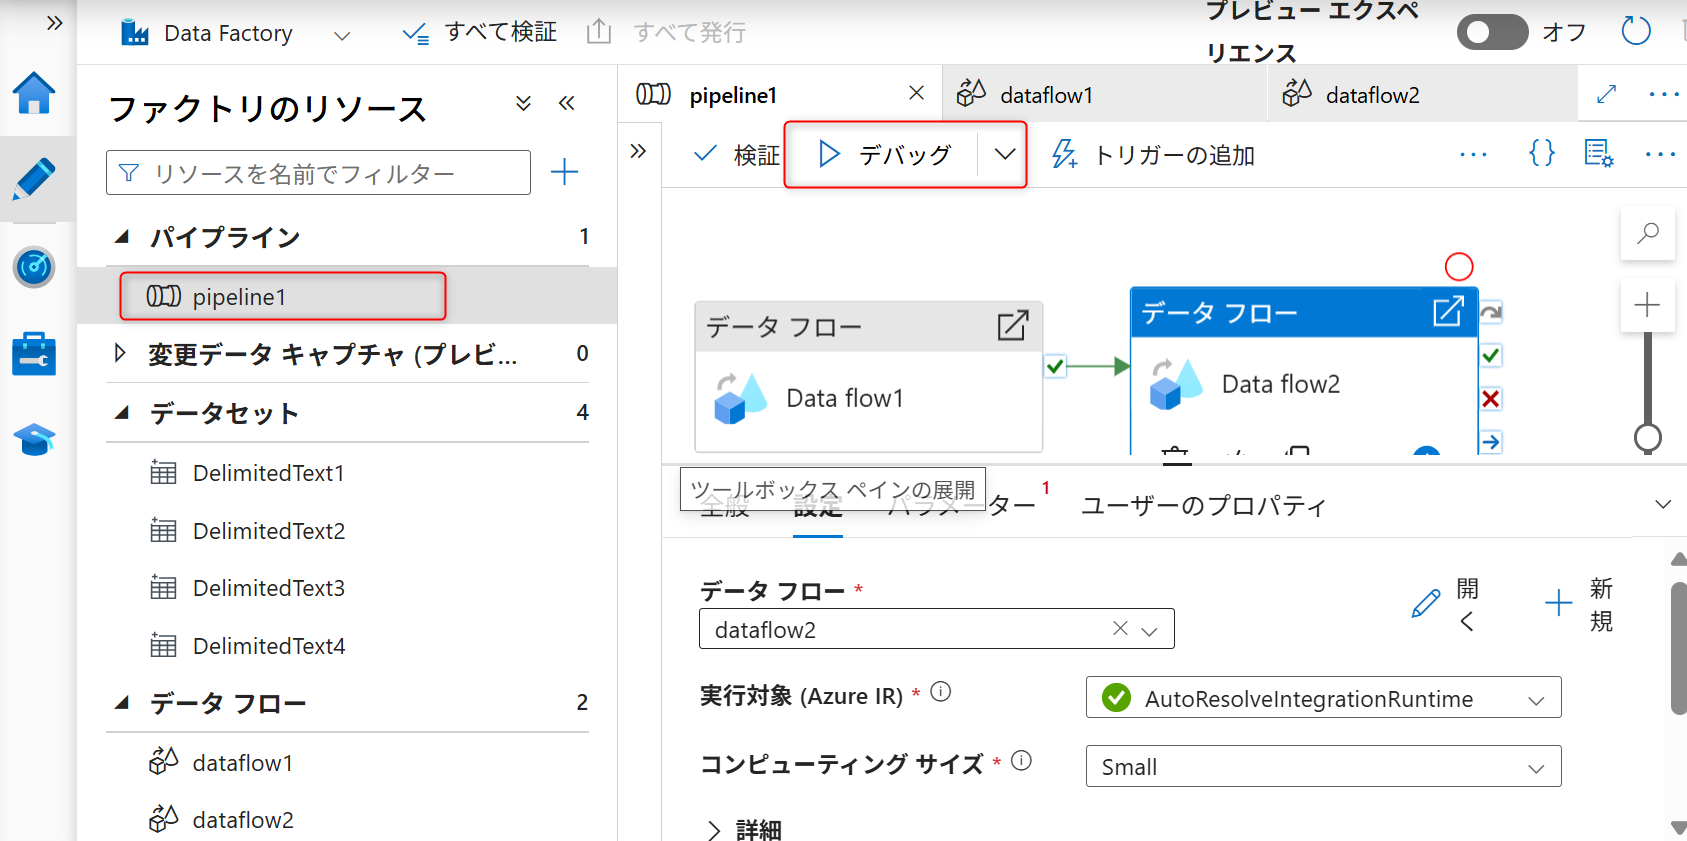The height and width of the screenshot is (841, 1687).
Task: Open the Monitor gauge icon in sidebar
Action: [34, 267]
